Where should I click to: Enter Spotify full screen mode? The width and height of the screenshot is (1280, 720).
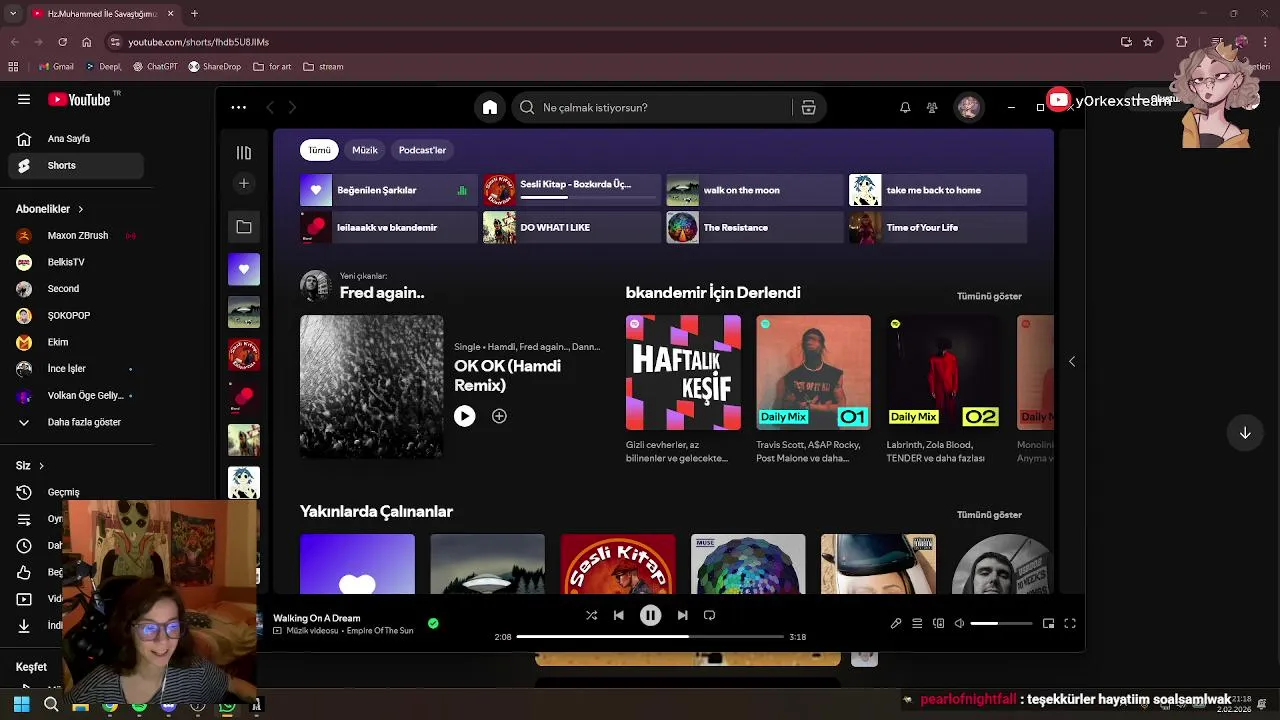(1070, 624)
